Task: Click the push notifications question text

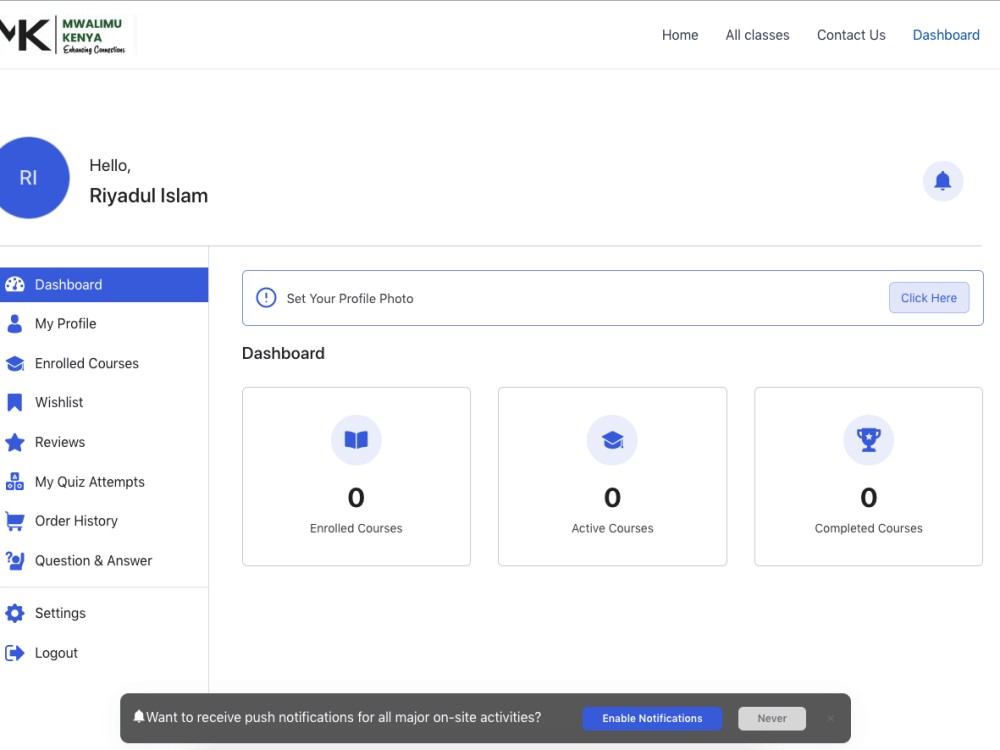Action: [x=344, y=717]
